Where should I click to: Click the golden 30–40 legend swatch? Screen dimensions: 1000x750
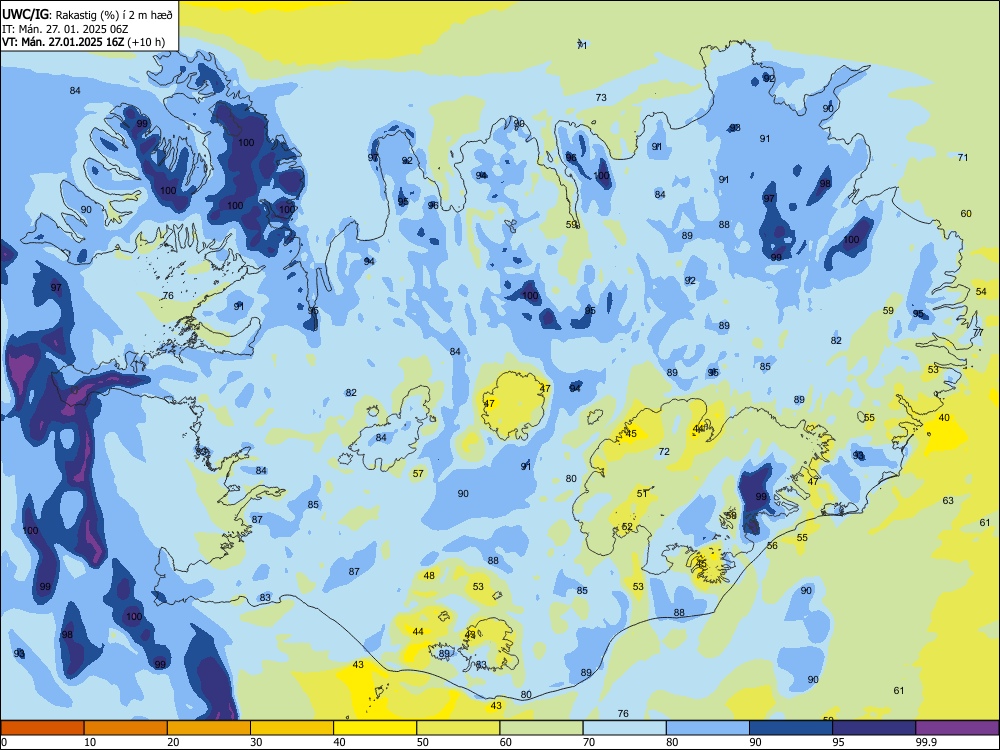point(292,728)
